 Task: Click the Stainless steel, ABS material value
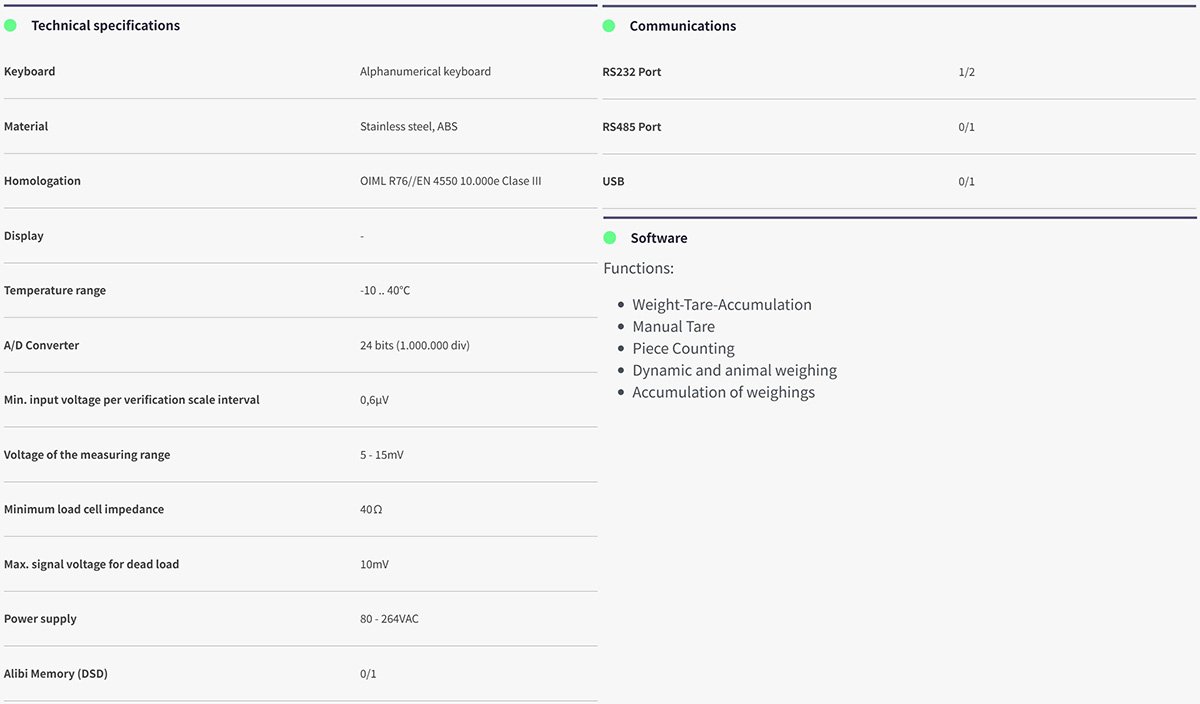coord(408,127)
